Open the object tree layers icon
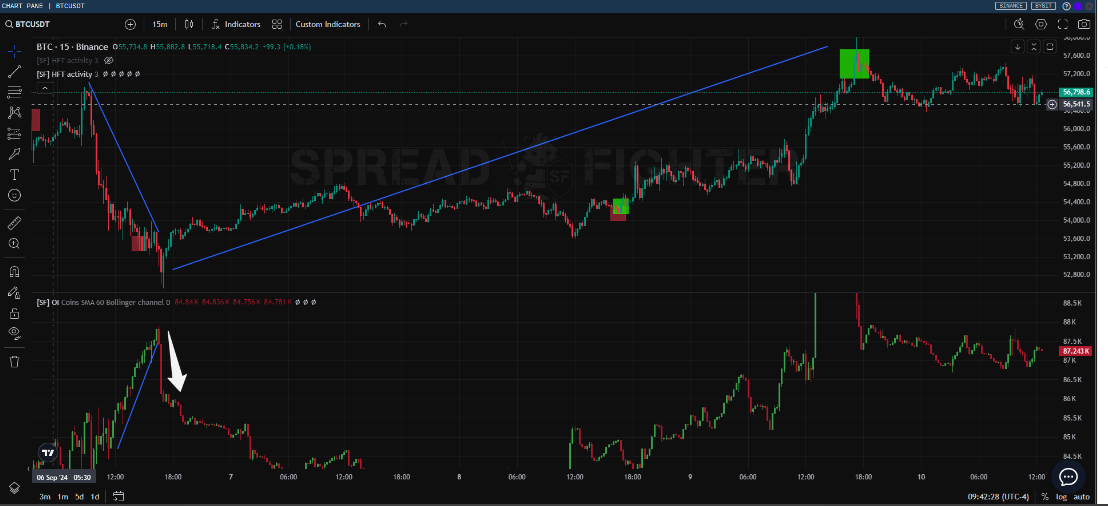This screenshot has height=506, width=1108. point(14,488)
